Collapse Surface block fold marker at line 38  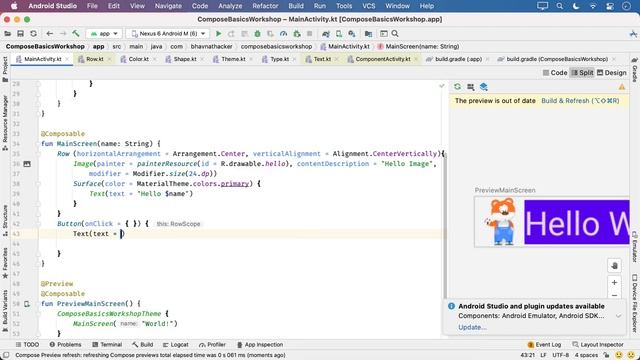pos(38,184)
